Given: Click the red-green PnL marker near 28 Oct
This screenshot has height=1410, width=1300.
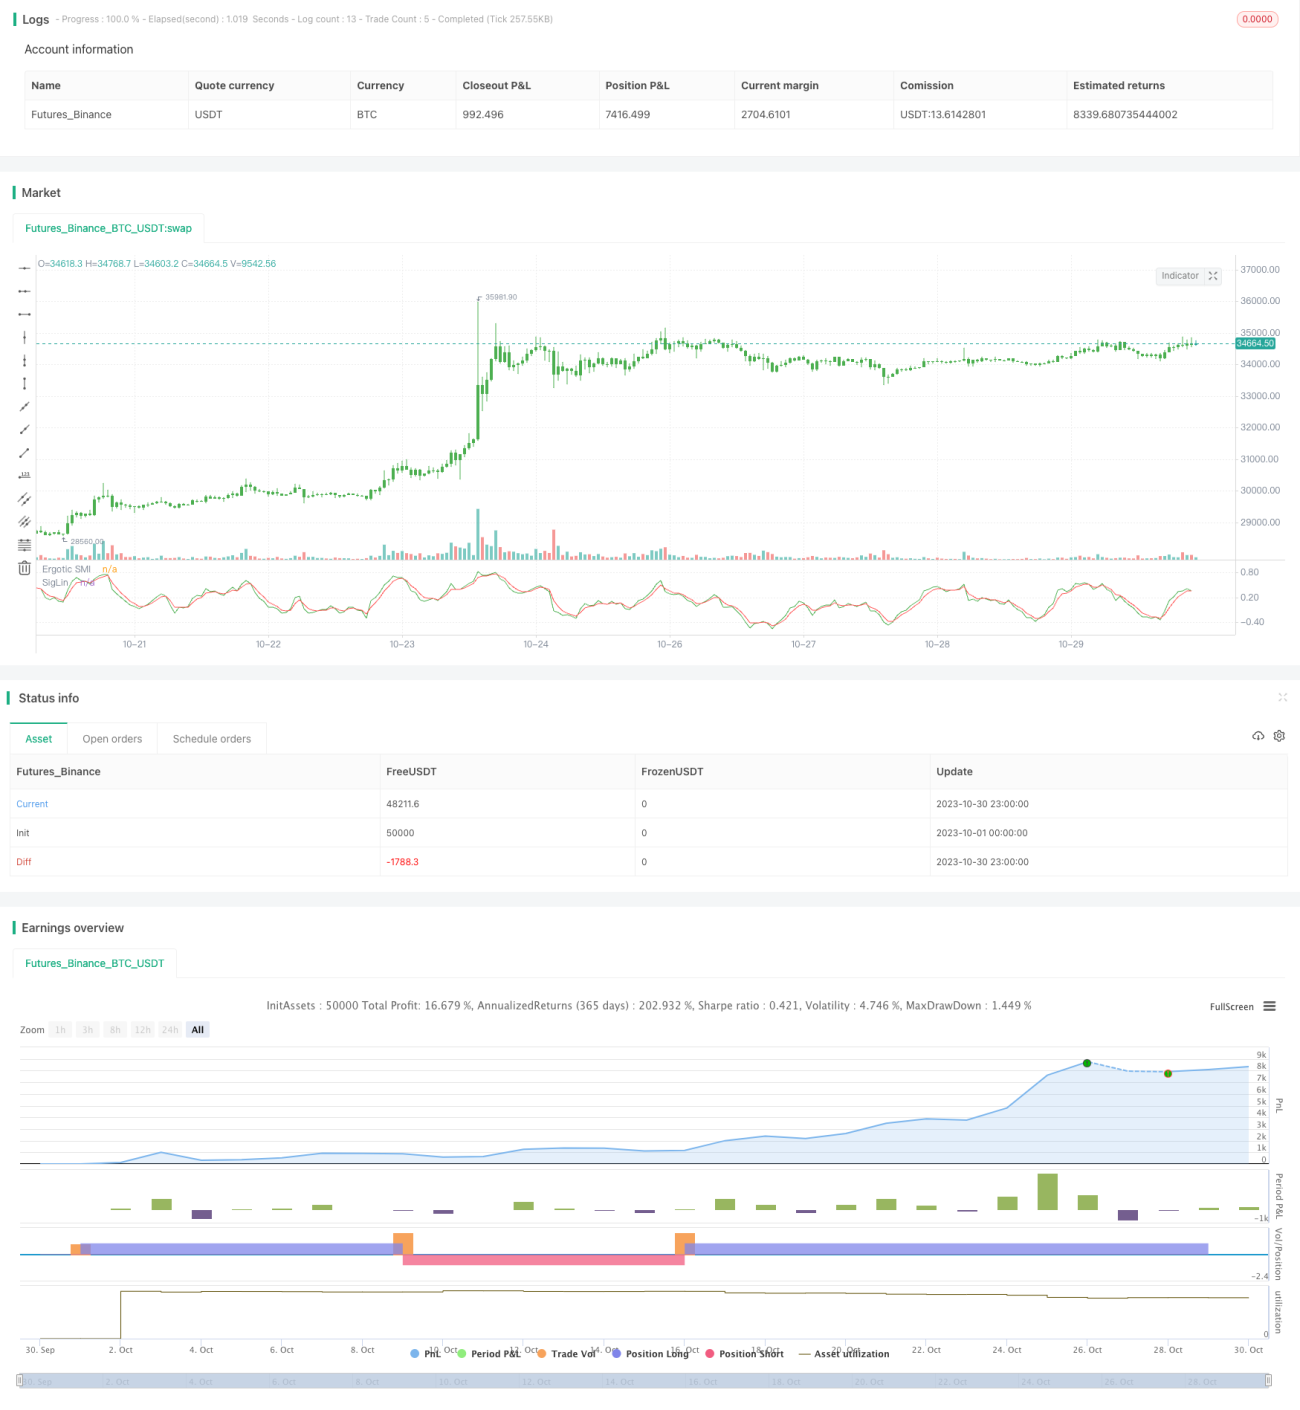Looking at the screenshot, I should 1168,1073.
